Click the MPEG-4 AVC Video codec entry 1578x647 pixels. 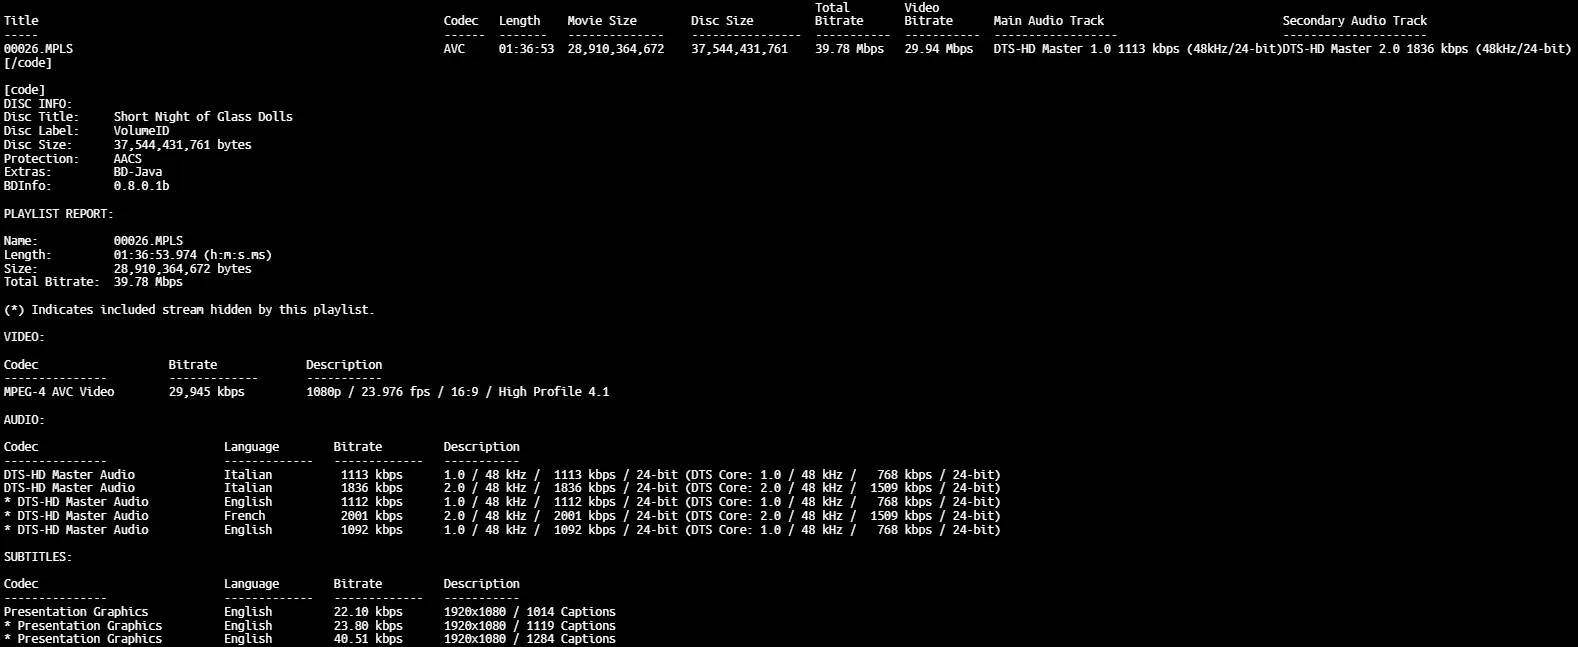pyautogui.click(x=59, y=392)
